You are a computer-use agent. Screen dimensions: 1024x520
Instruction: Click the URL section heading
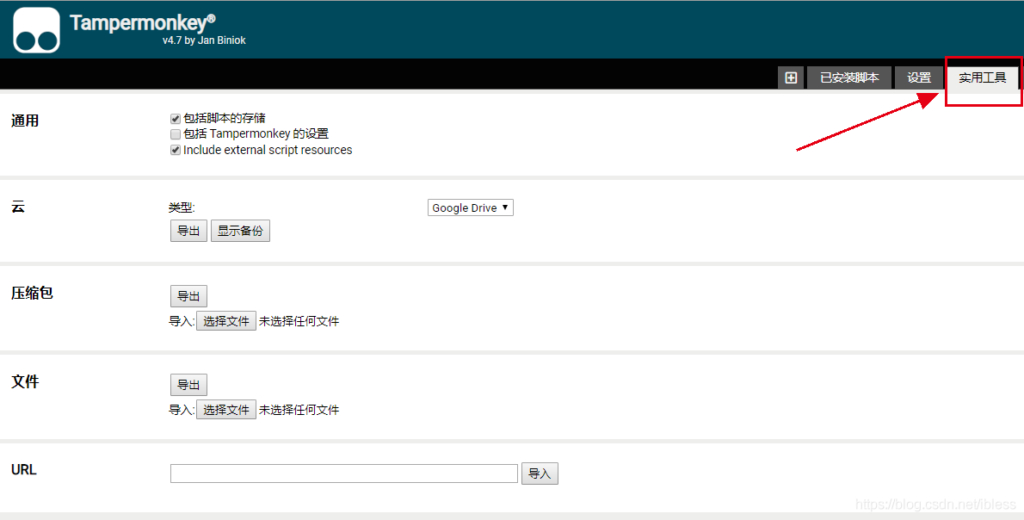point(24,470)
